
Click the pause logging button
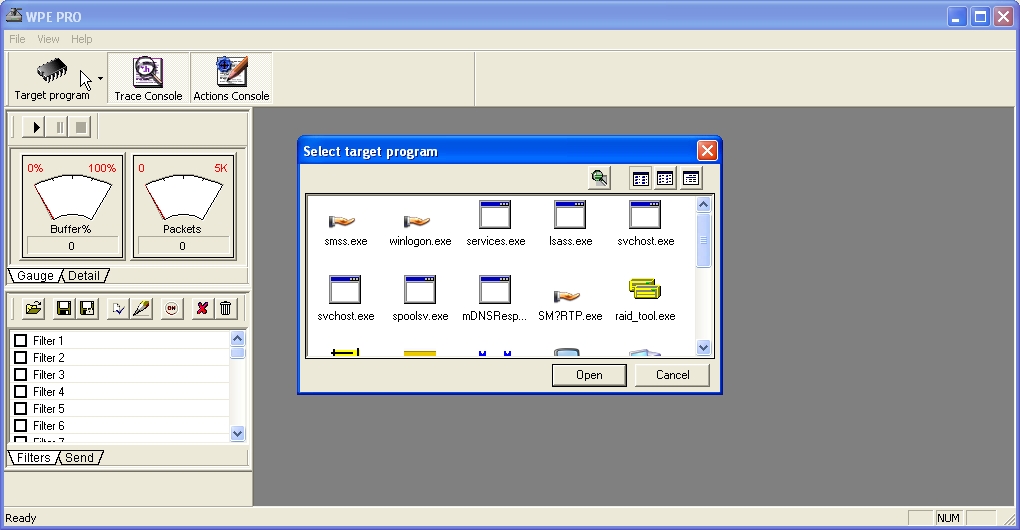59,127
